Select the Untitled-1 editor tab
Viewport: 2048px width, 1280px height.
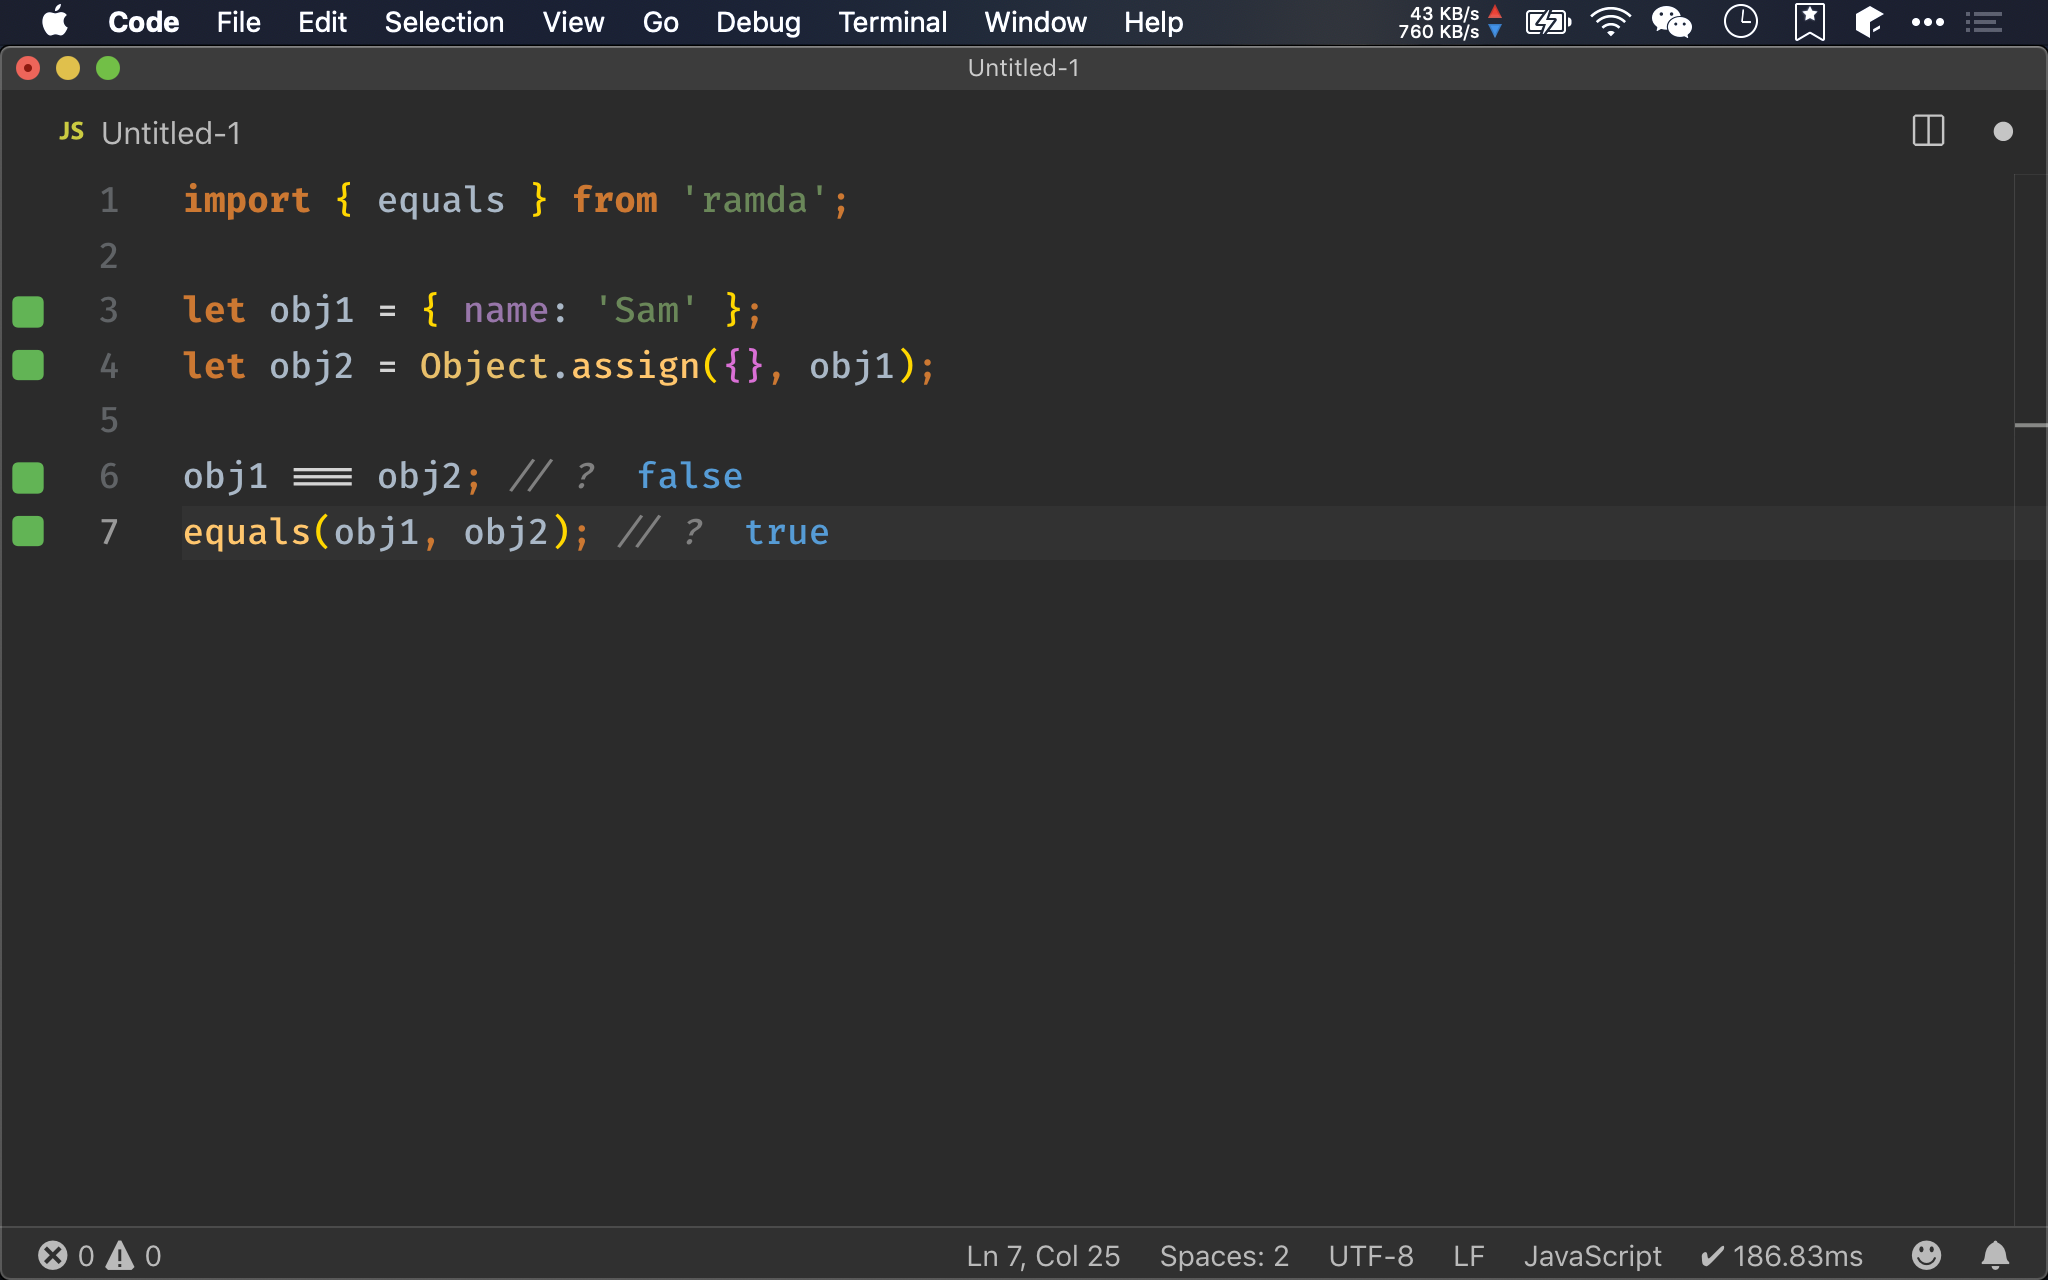click(170, 133)
